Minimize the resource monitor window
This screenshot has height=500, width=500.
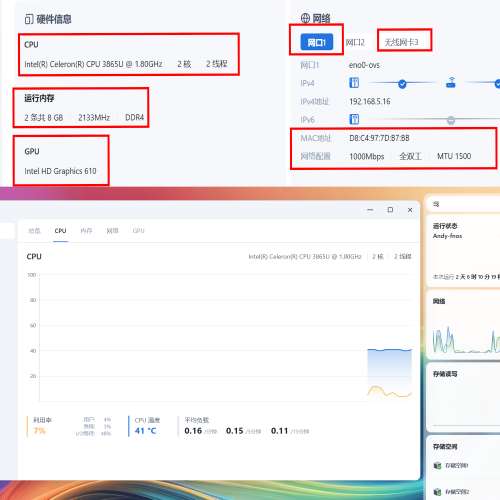370,210
